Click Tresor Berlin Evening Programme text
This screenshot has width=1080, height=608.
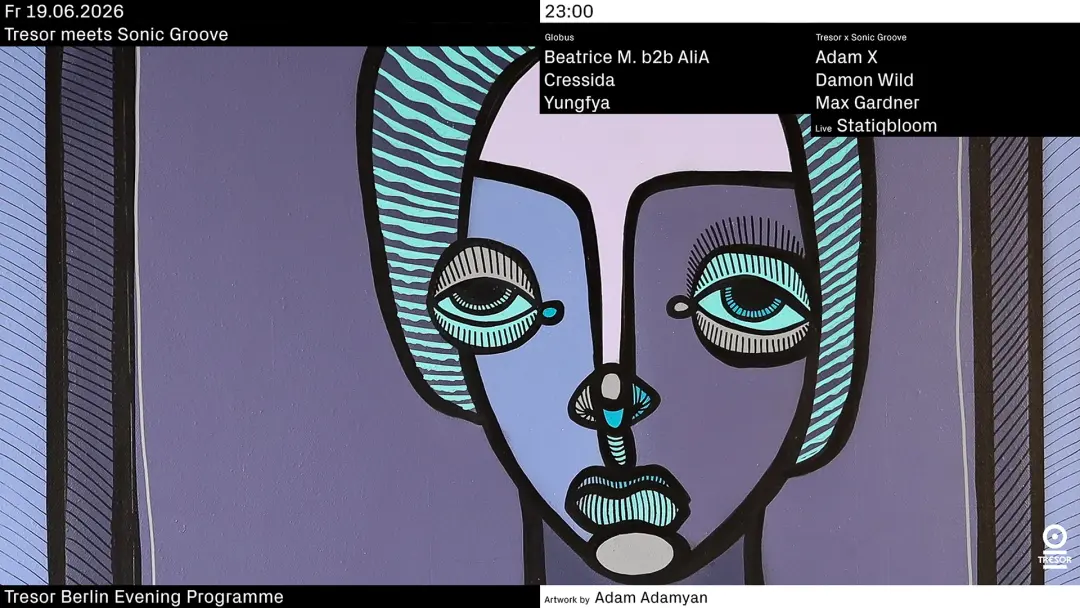143,596
